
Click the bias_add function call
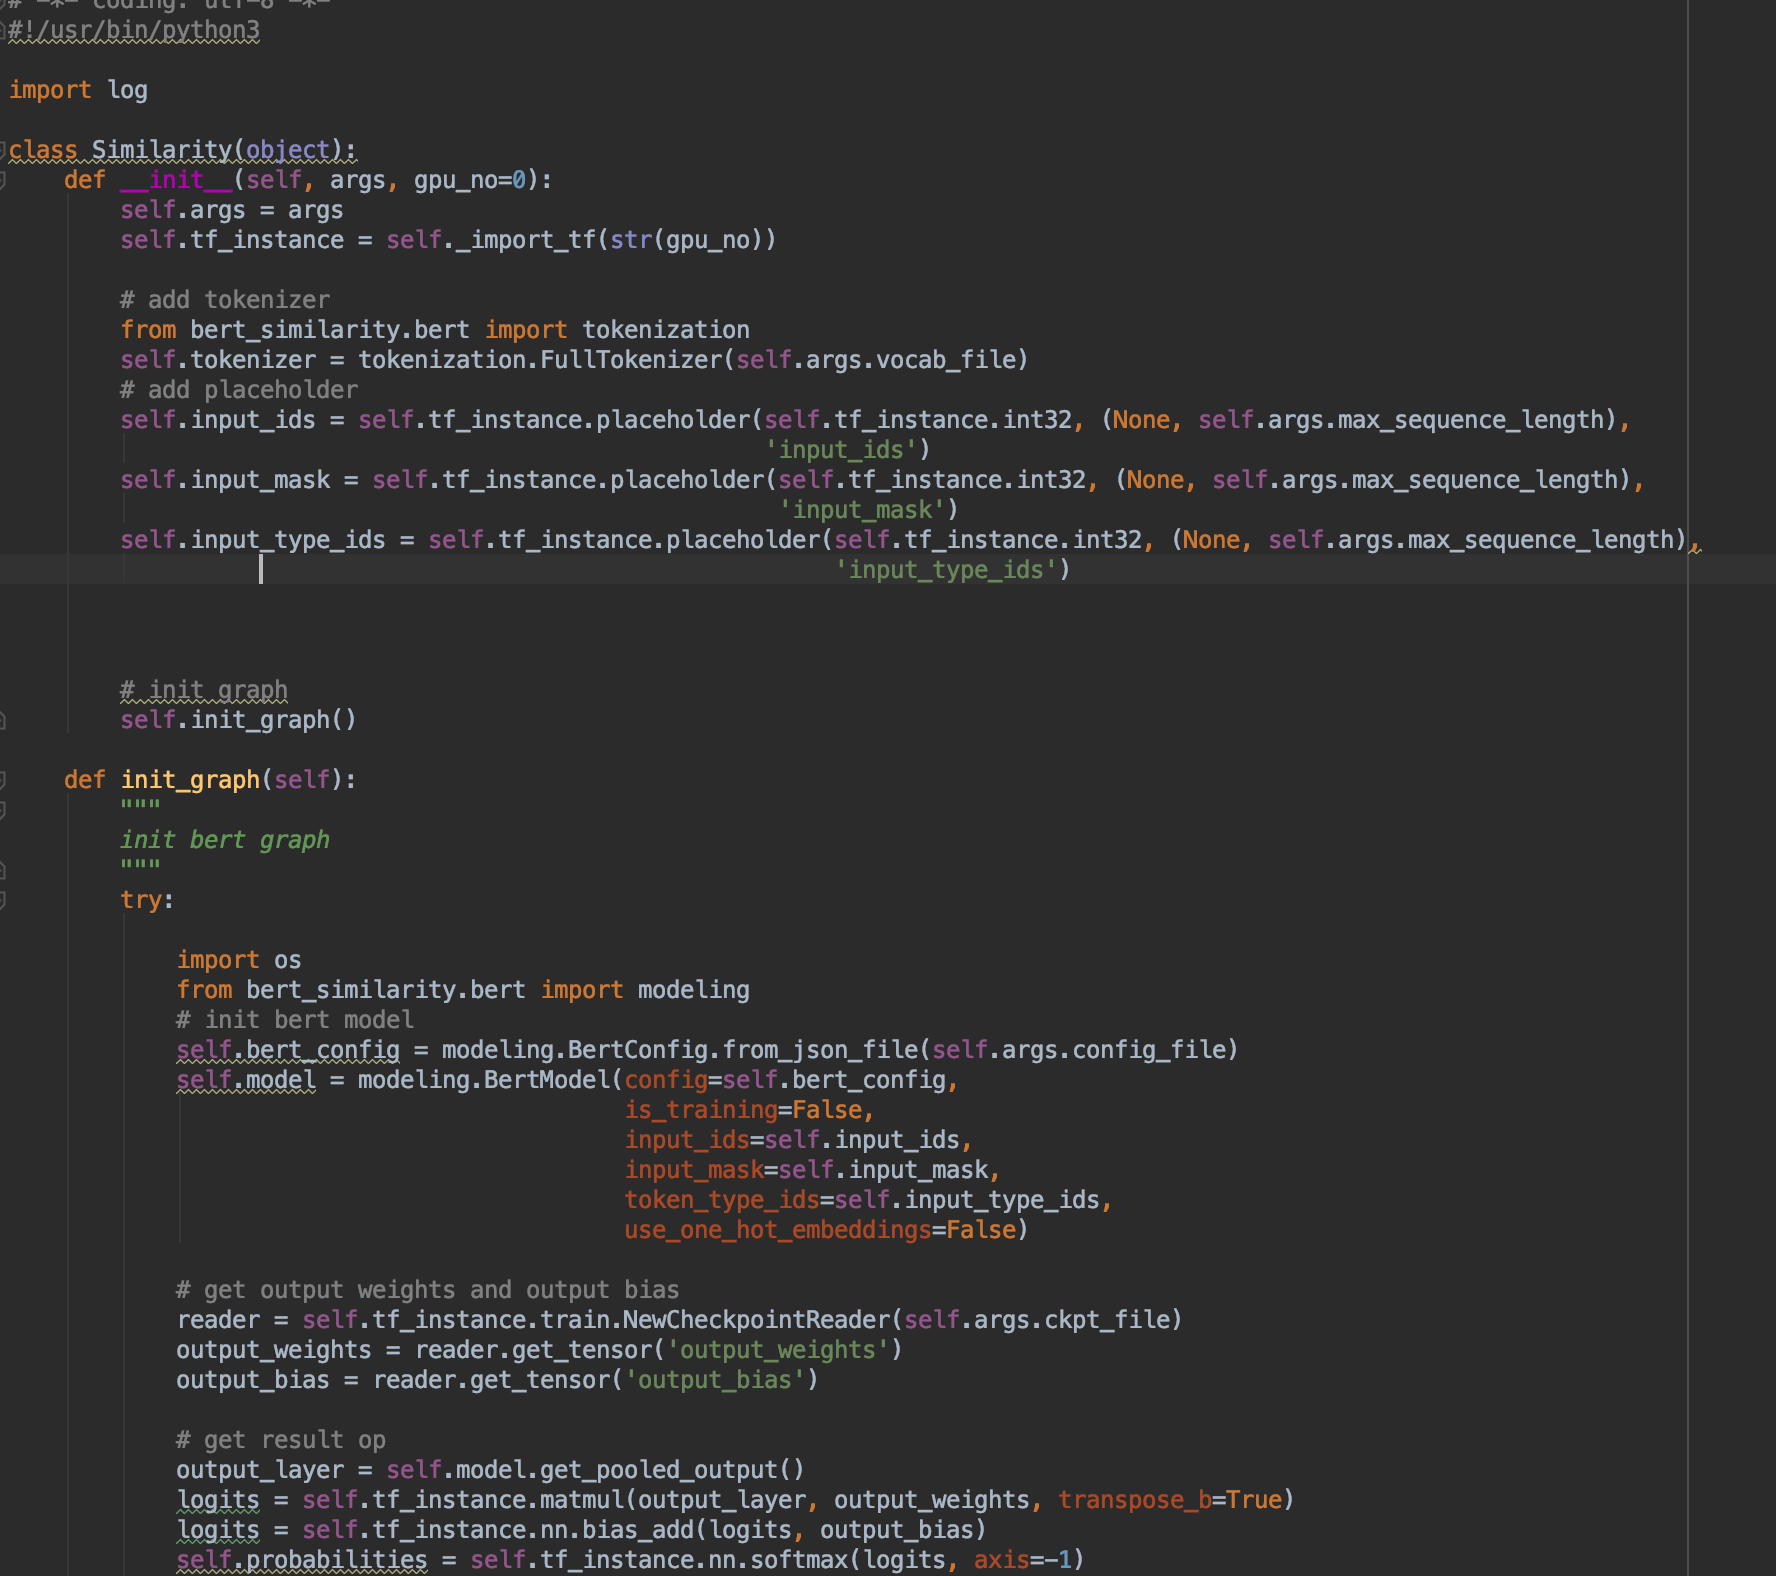click(638, 1530)
